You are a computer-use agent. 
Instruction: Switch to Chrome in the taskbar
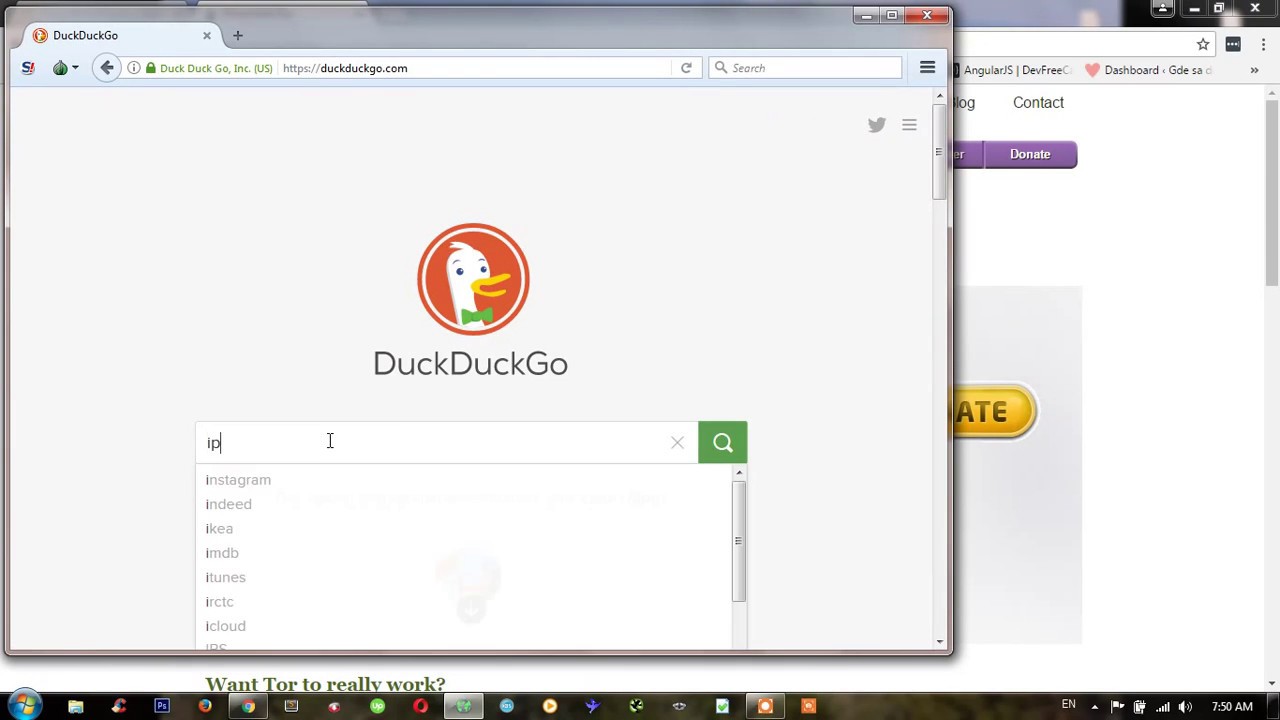[x=248, y=707]
